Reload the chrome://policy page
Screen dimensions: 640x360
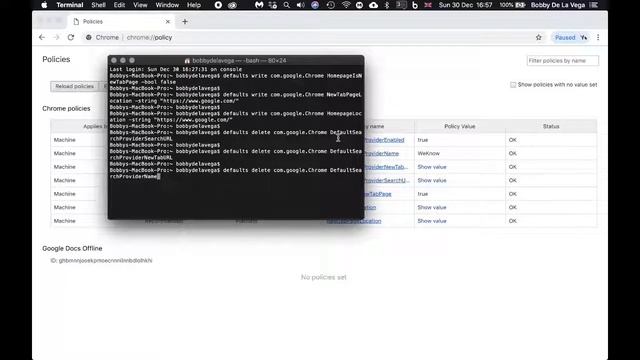tap(71, 37)
